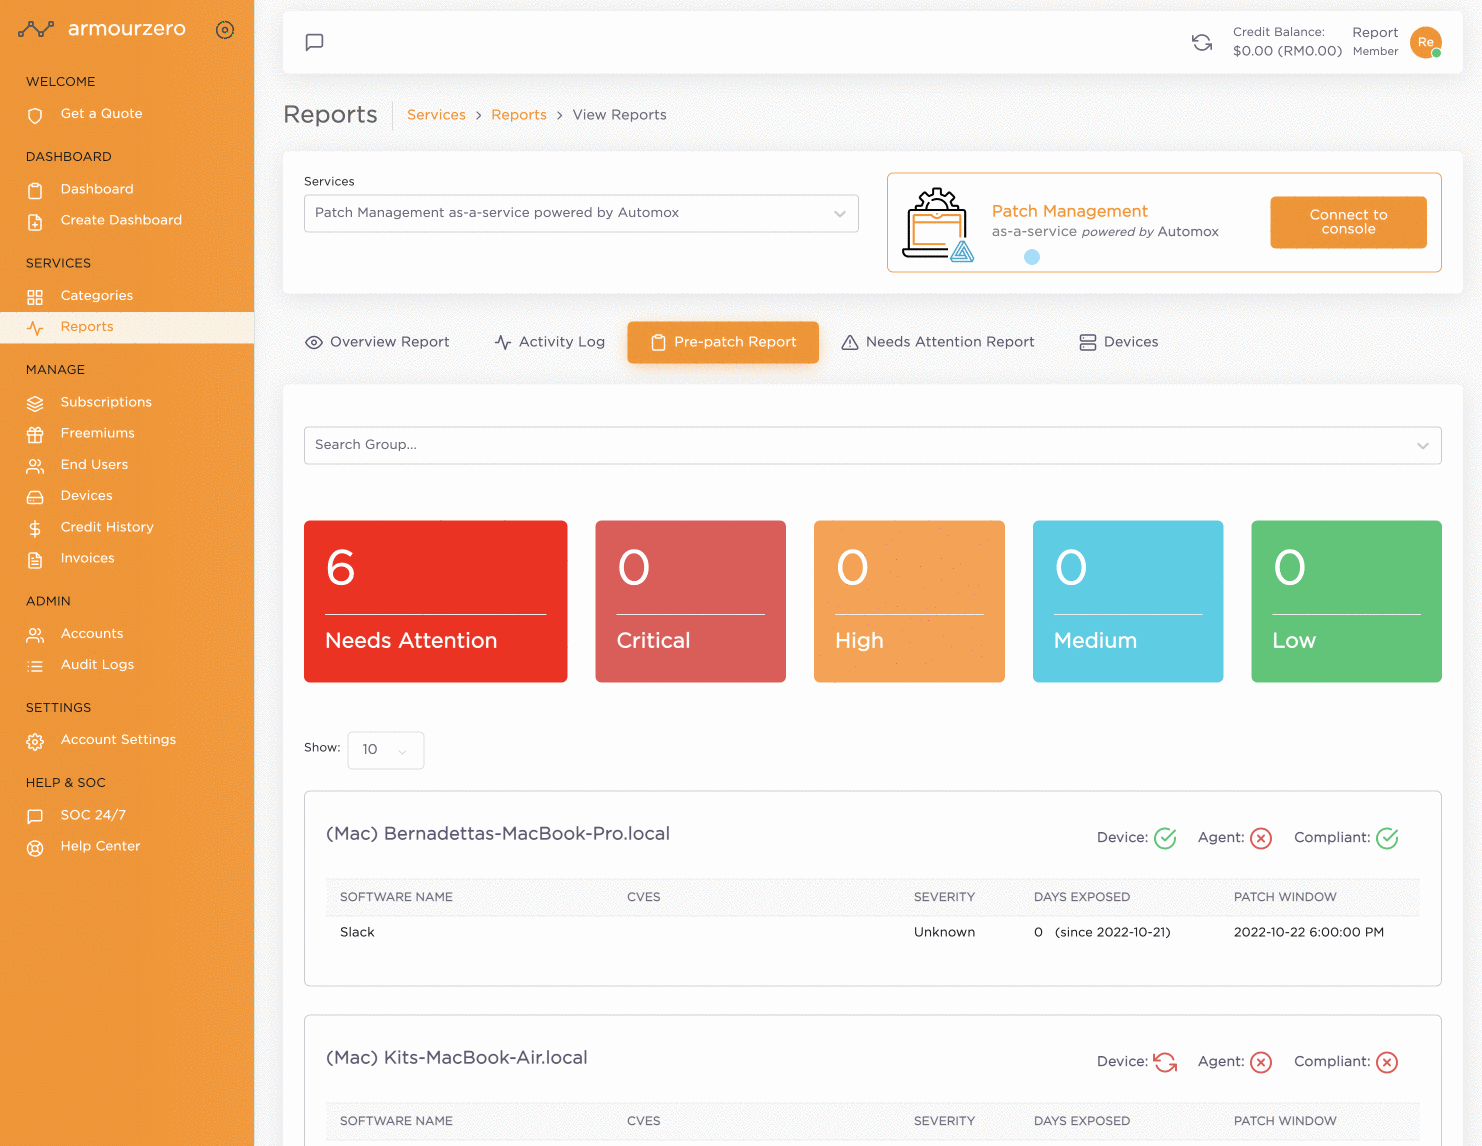The height and width of the screenshot is (1146, 1482).
Task: Click the Freemiums gift icon
Action: [35, 434]
